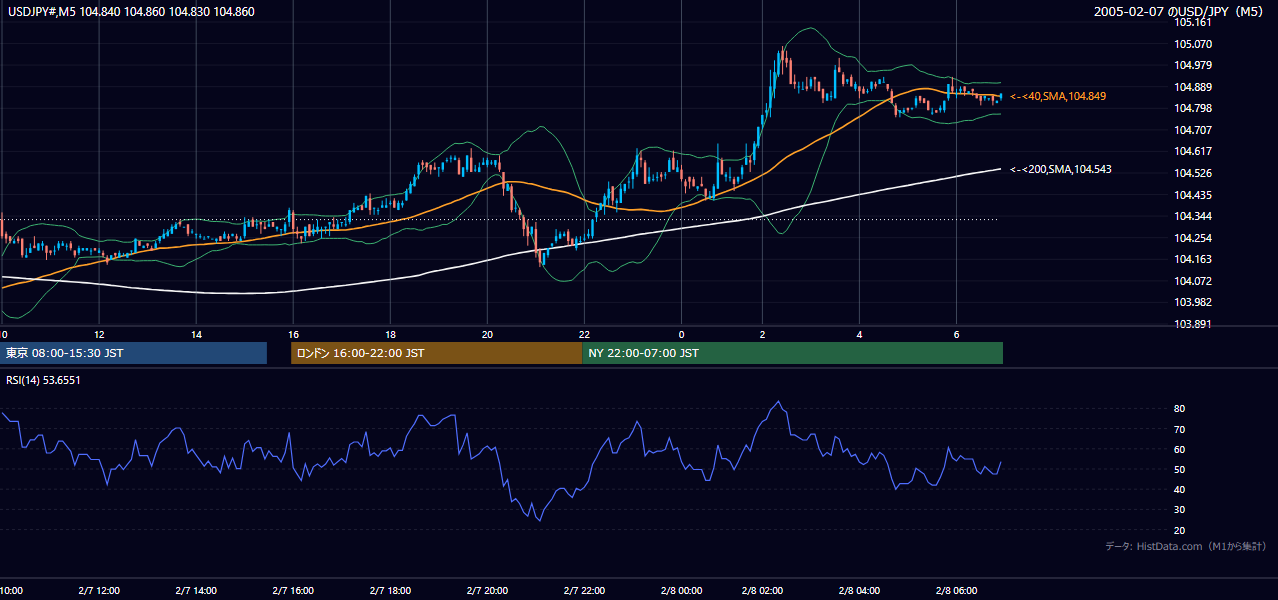Click the 2/7 18:00 bottom time label
1278x600 pixels.
(x=390, y=590)
